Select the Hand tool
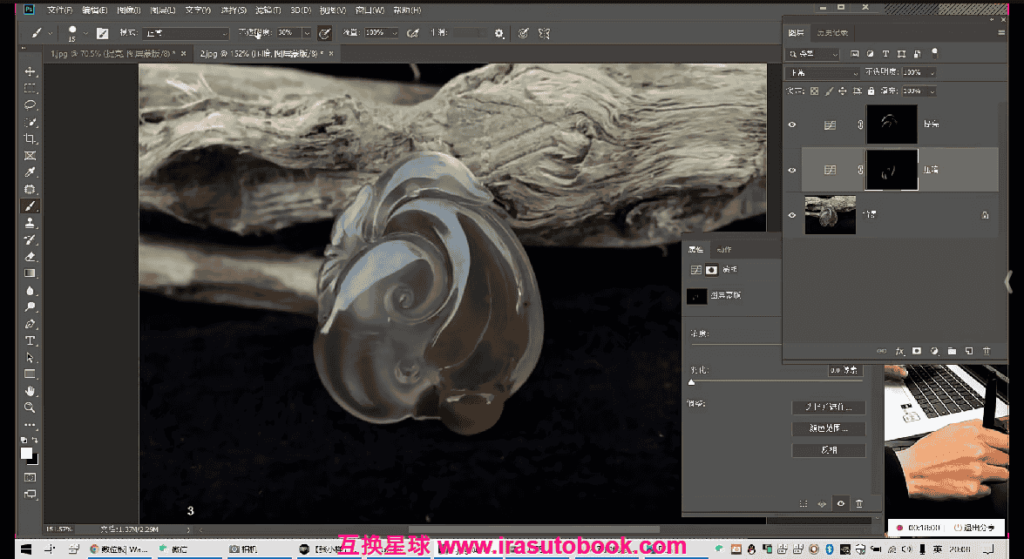The width and height of the screenshot is (1024, 559). 29,391
